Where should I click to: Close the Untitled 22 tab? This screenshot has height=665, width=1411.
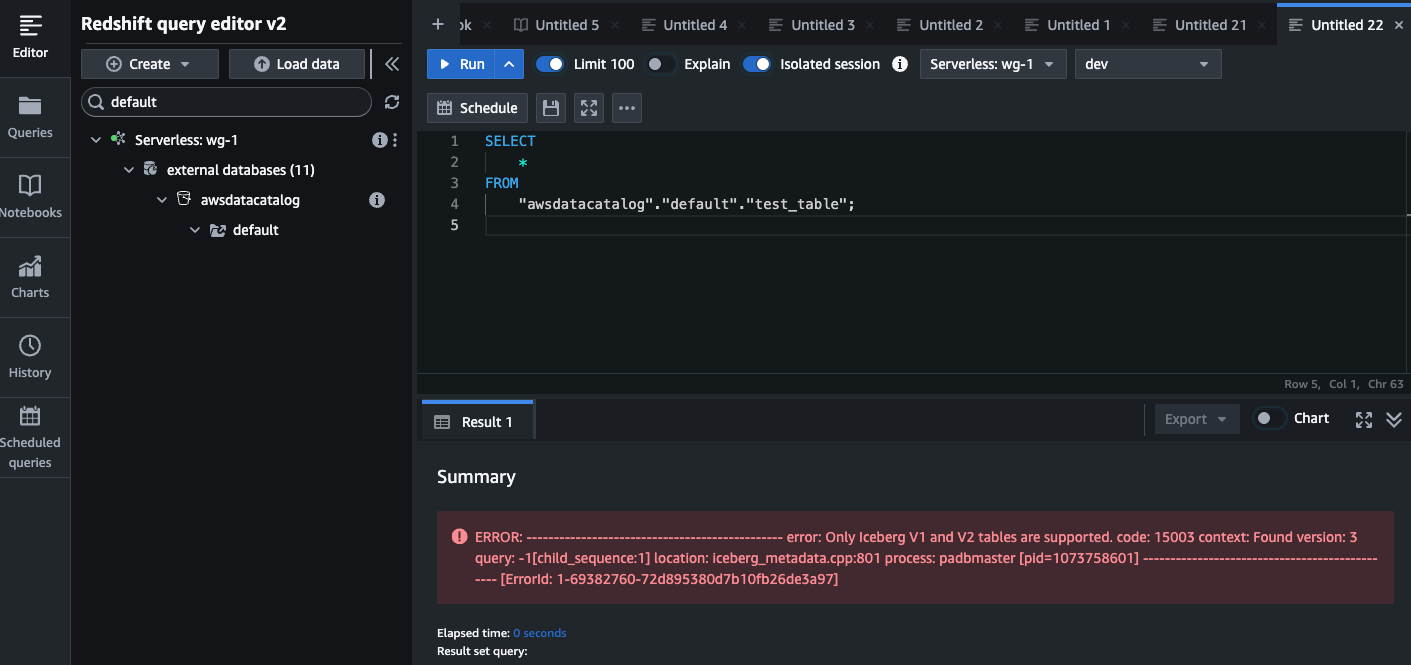1398,25
